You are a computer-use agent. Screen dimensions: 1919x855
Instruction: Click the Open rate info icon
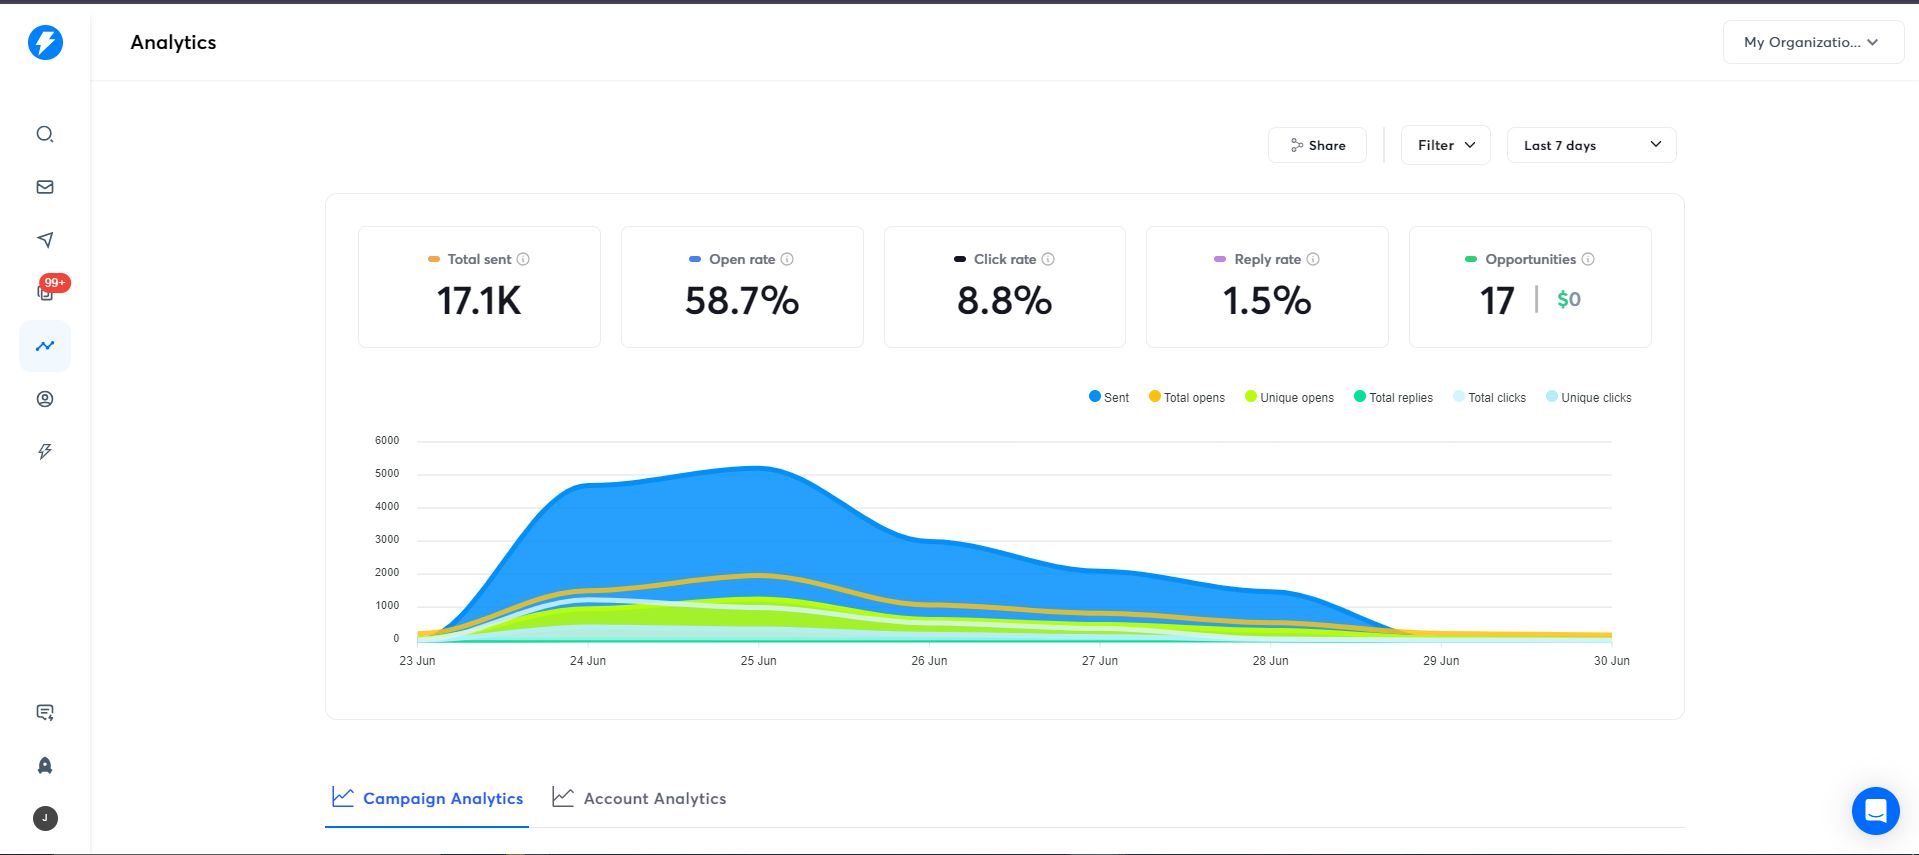[787, 259]
